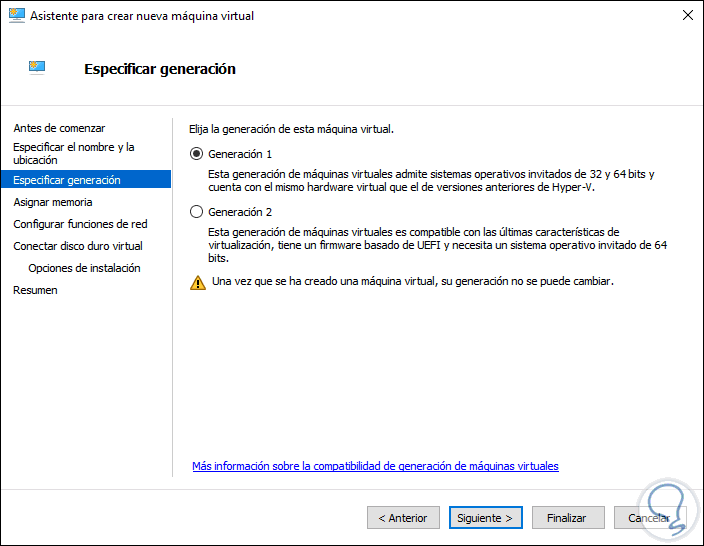Jump to Asignar memoria step

(x=53, y=202)
